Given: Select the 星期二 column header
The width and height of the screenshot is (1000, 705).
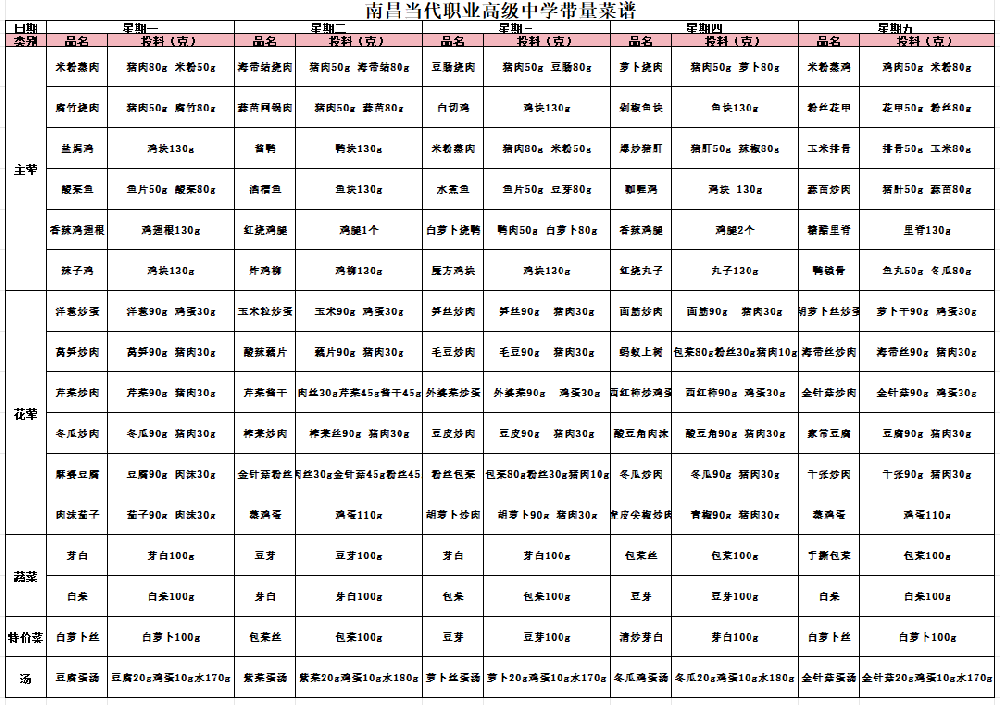Looking at the screenshot, I should point(328,27).
